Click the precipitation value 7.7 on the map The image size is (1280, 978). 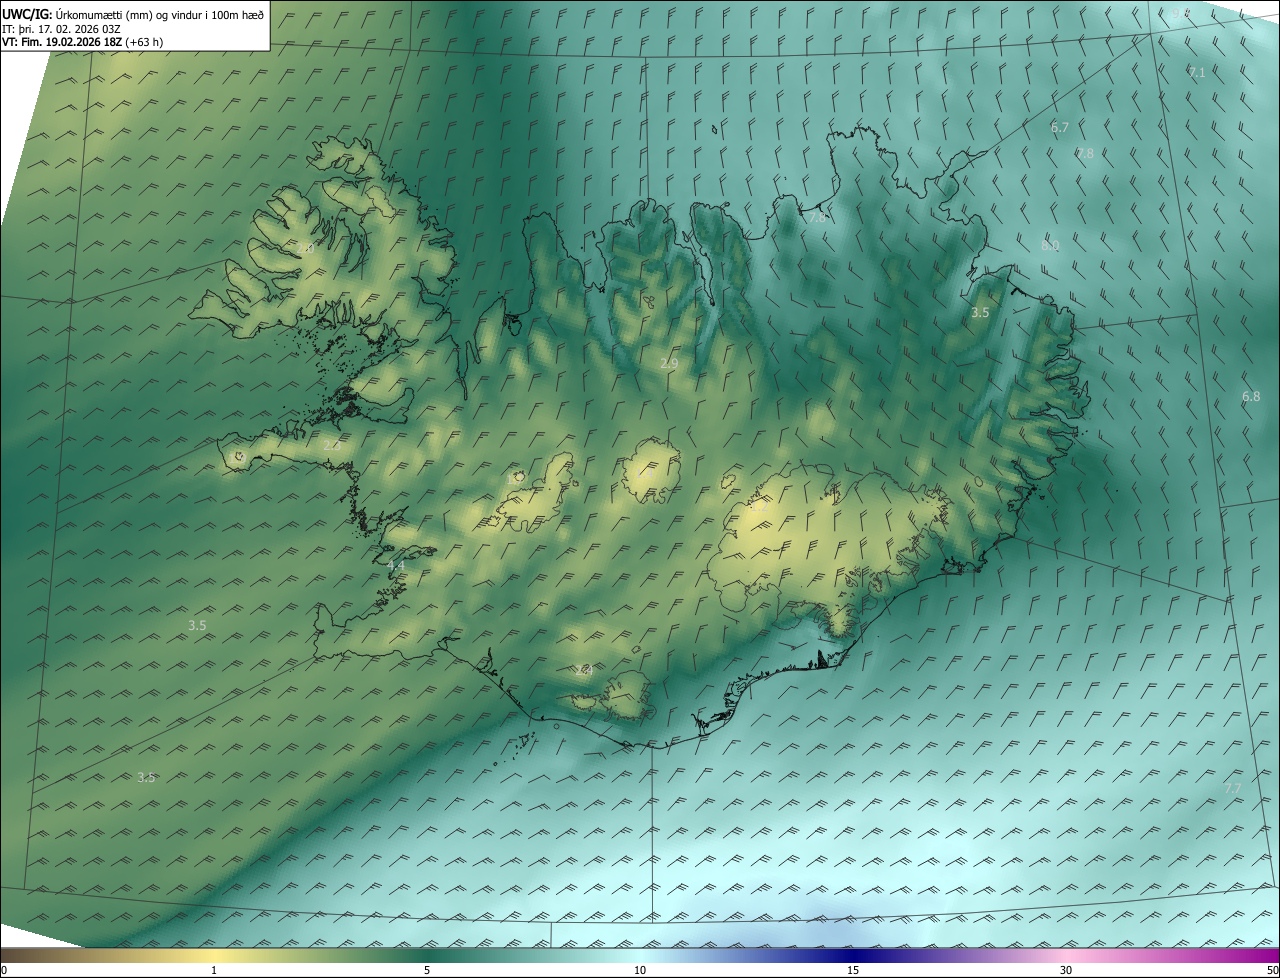[1233, 789]
